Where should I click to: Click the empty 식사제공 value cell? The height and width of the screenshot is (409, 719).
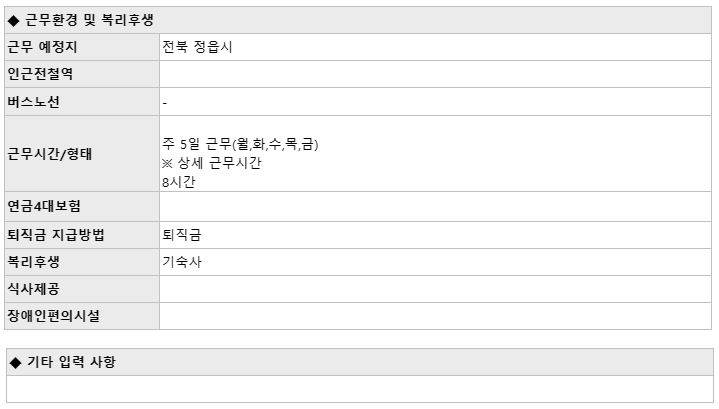(436, 289)
